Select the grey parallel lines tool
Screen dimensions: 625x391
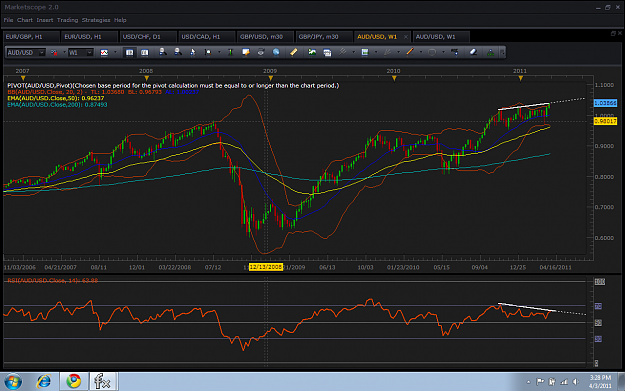(342, 52)
